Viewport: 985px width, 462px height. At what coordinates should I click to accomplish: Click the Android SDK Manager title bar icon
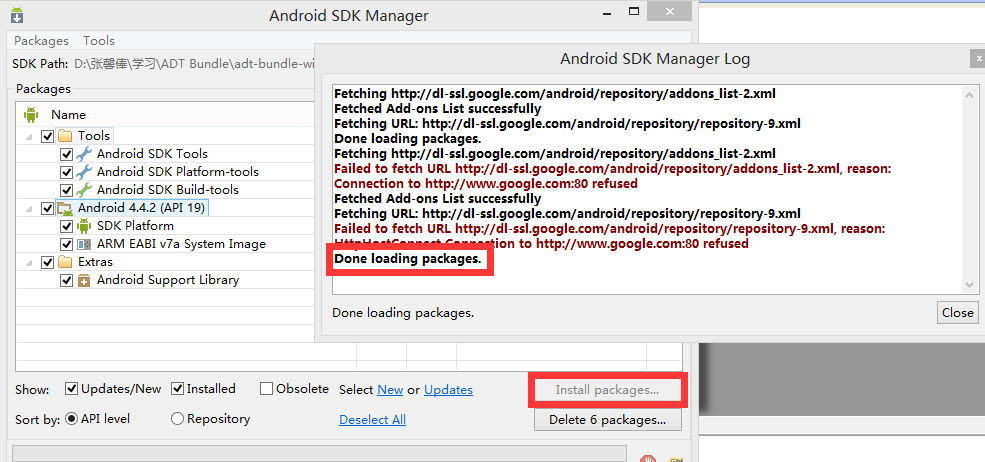coord(17,14)
